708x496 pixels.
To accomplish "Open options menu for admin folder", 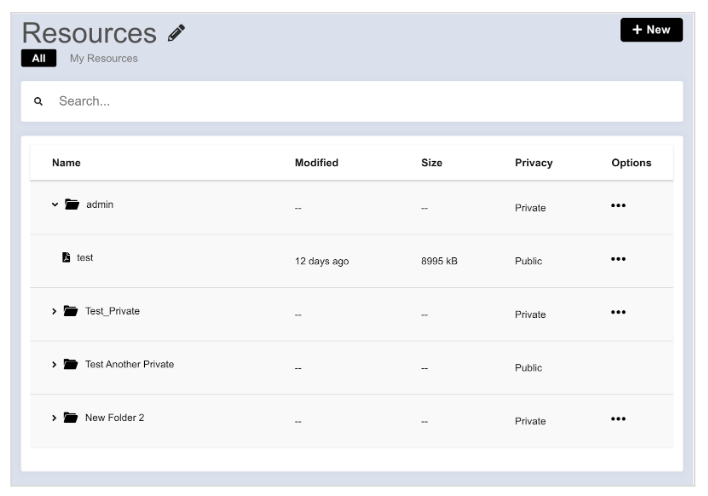I will click(x=618, y=206).
